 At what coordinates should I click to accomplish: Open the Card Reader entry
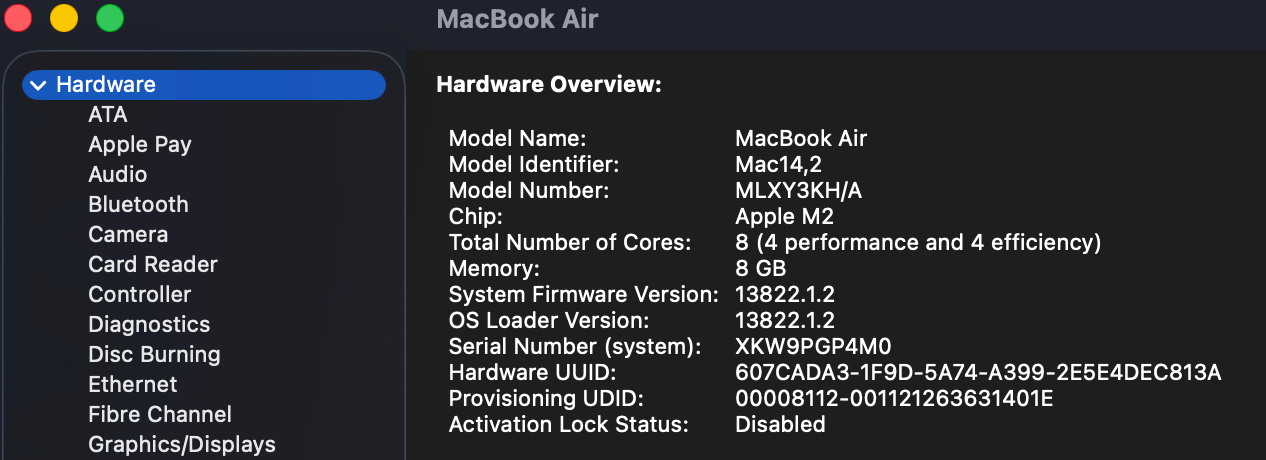[153, 265]
